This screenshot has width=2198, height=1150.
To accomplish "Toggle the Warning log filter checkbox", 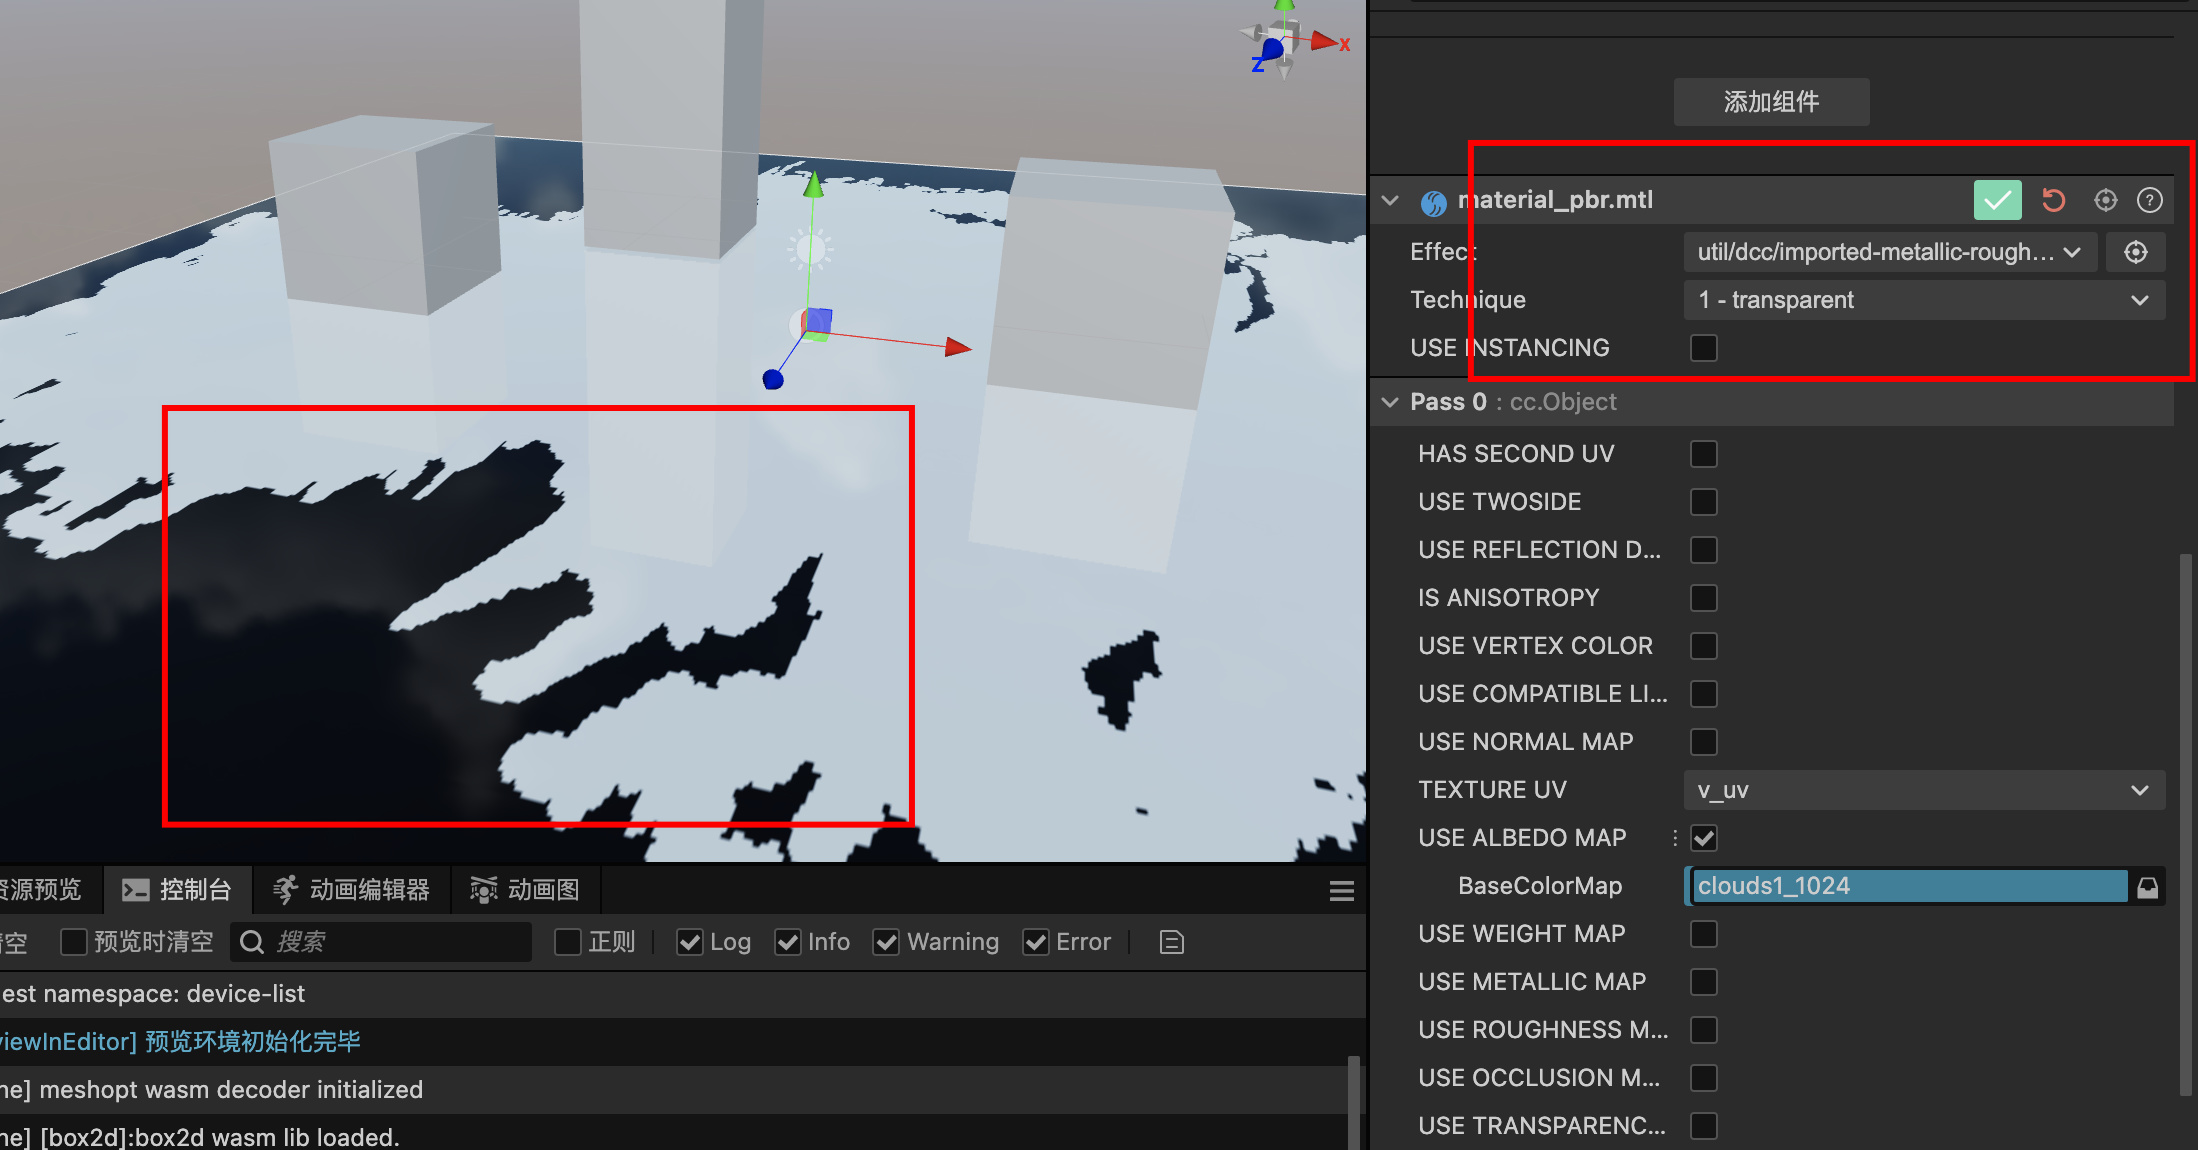I will pos(885,942).
